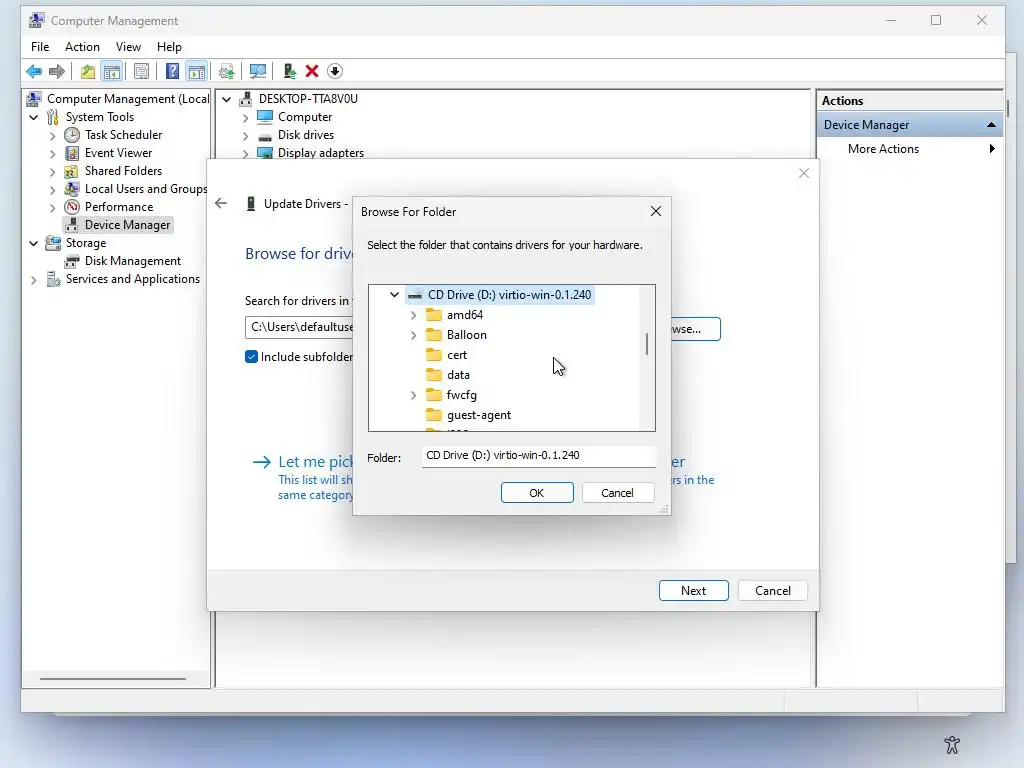1024x768 pixels.
Task: Expand the fwcfg folder chevron
Action: pos(413,395)
